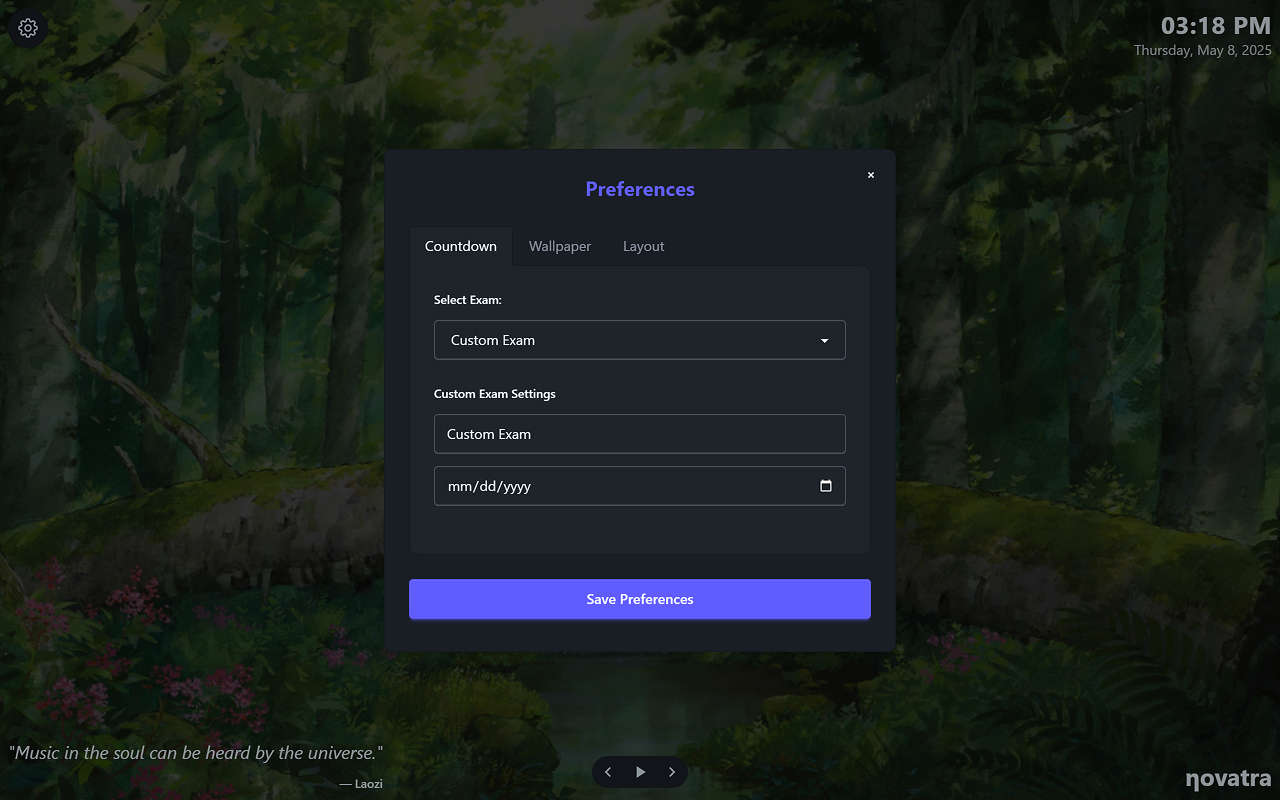Click the Preferences heading
The width and height of the screenshot is (1280, 800).
click(x=640, y=189)
